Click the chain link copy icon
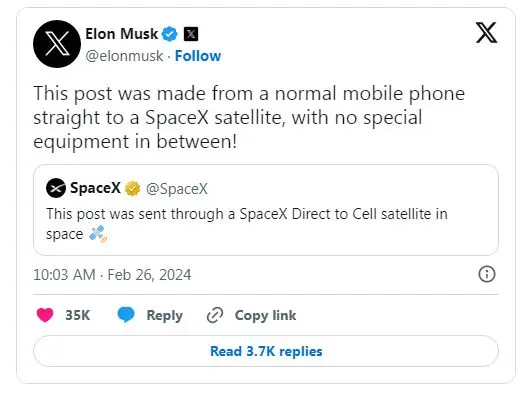 tap(215, 315)
